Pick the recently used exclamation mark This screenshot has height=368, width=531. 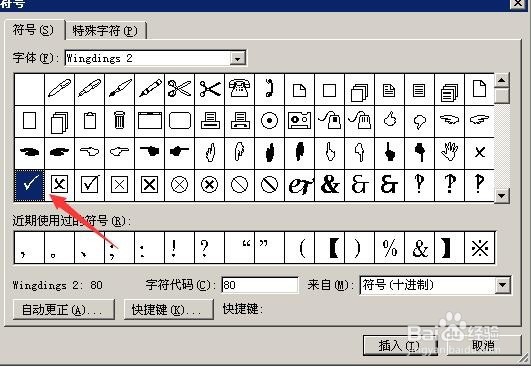tap(179, 248)
